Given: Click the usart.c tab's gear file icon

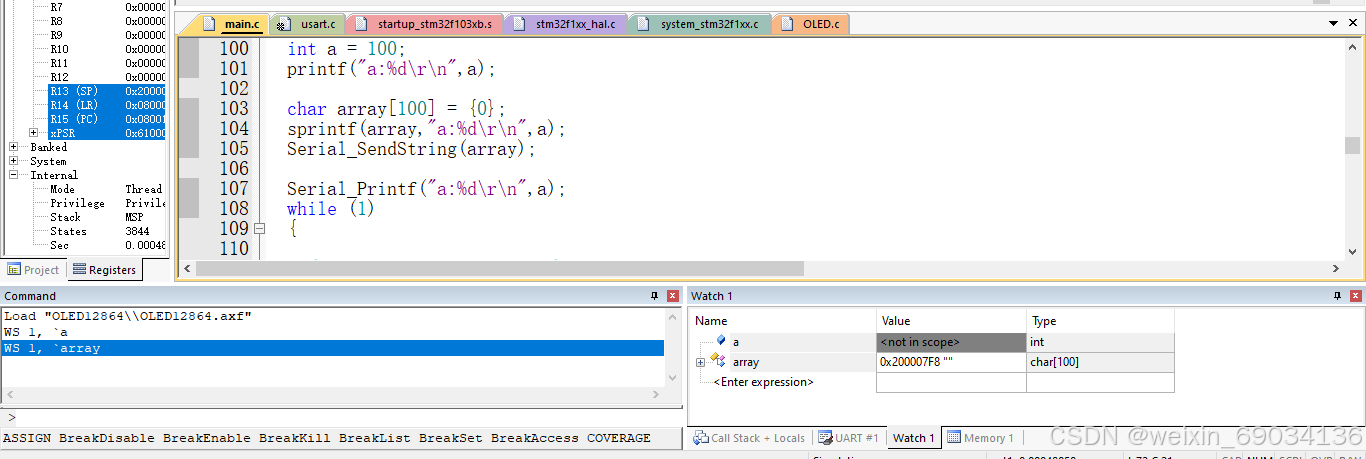Looking at the screenshot, I should (x=283, y=24).
